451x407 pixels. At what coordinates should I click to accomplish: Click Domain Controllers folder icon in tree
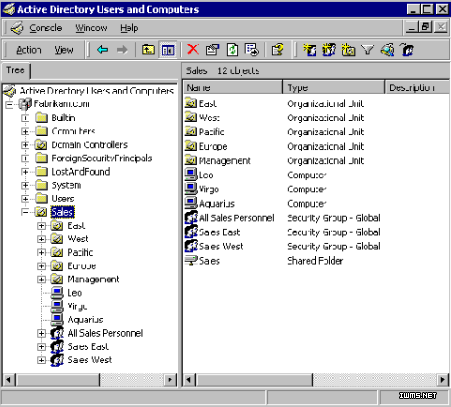41,145
